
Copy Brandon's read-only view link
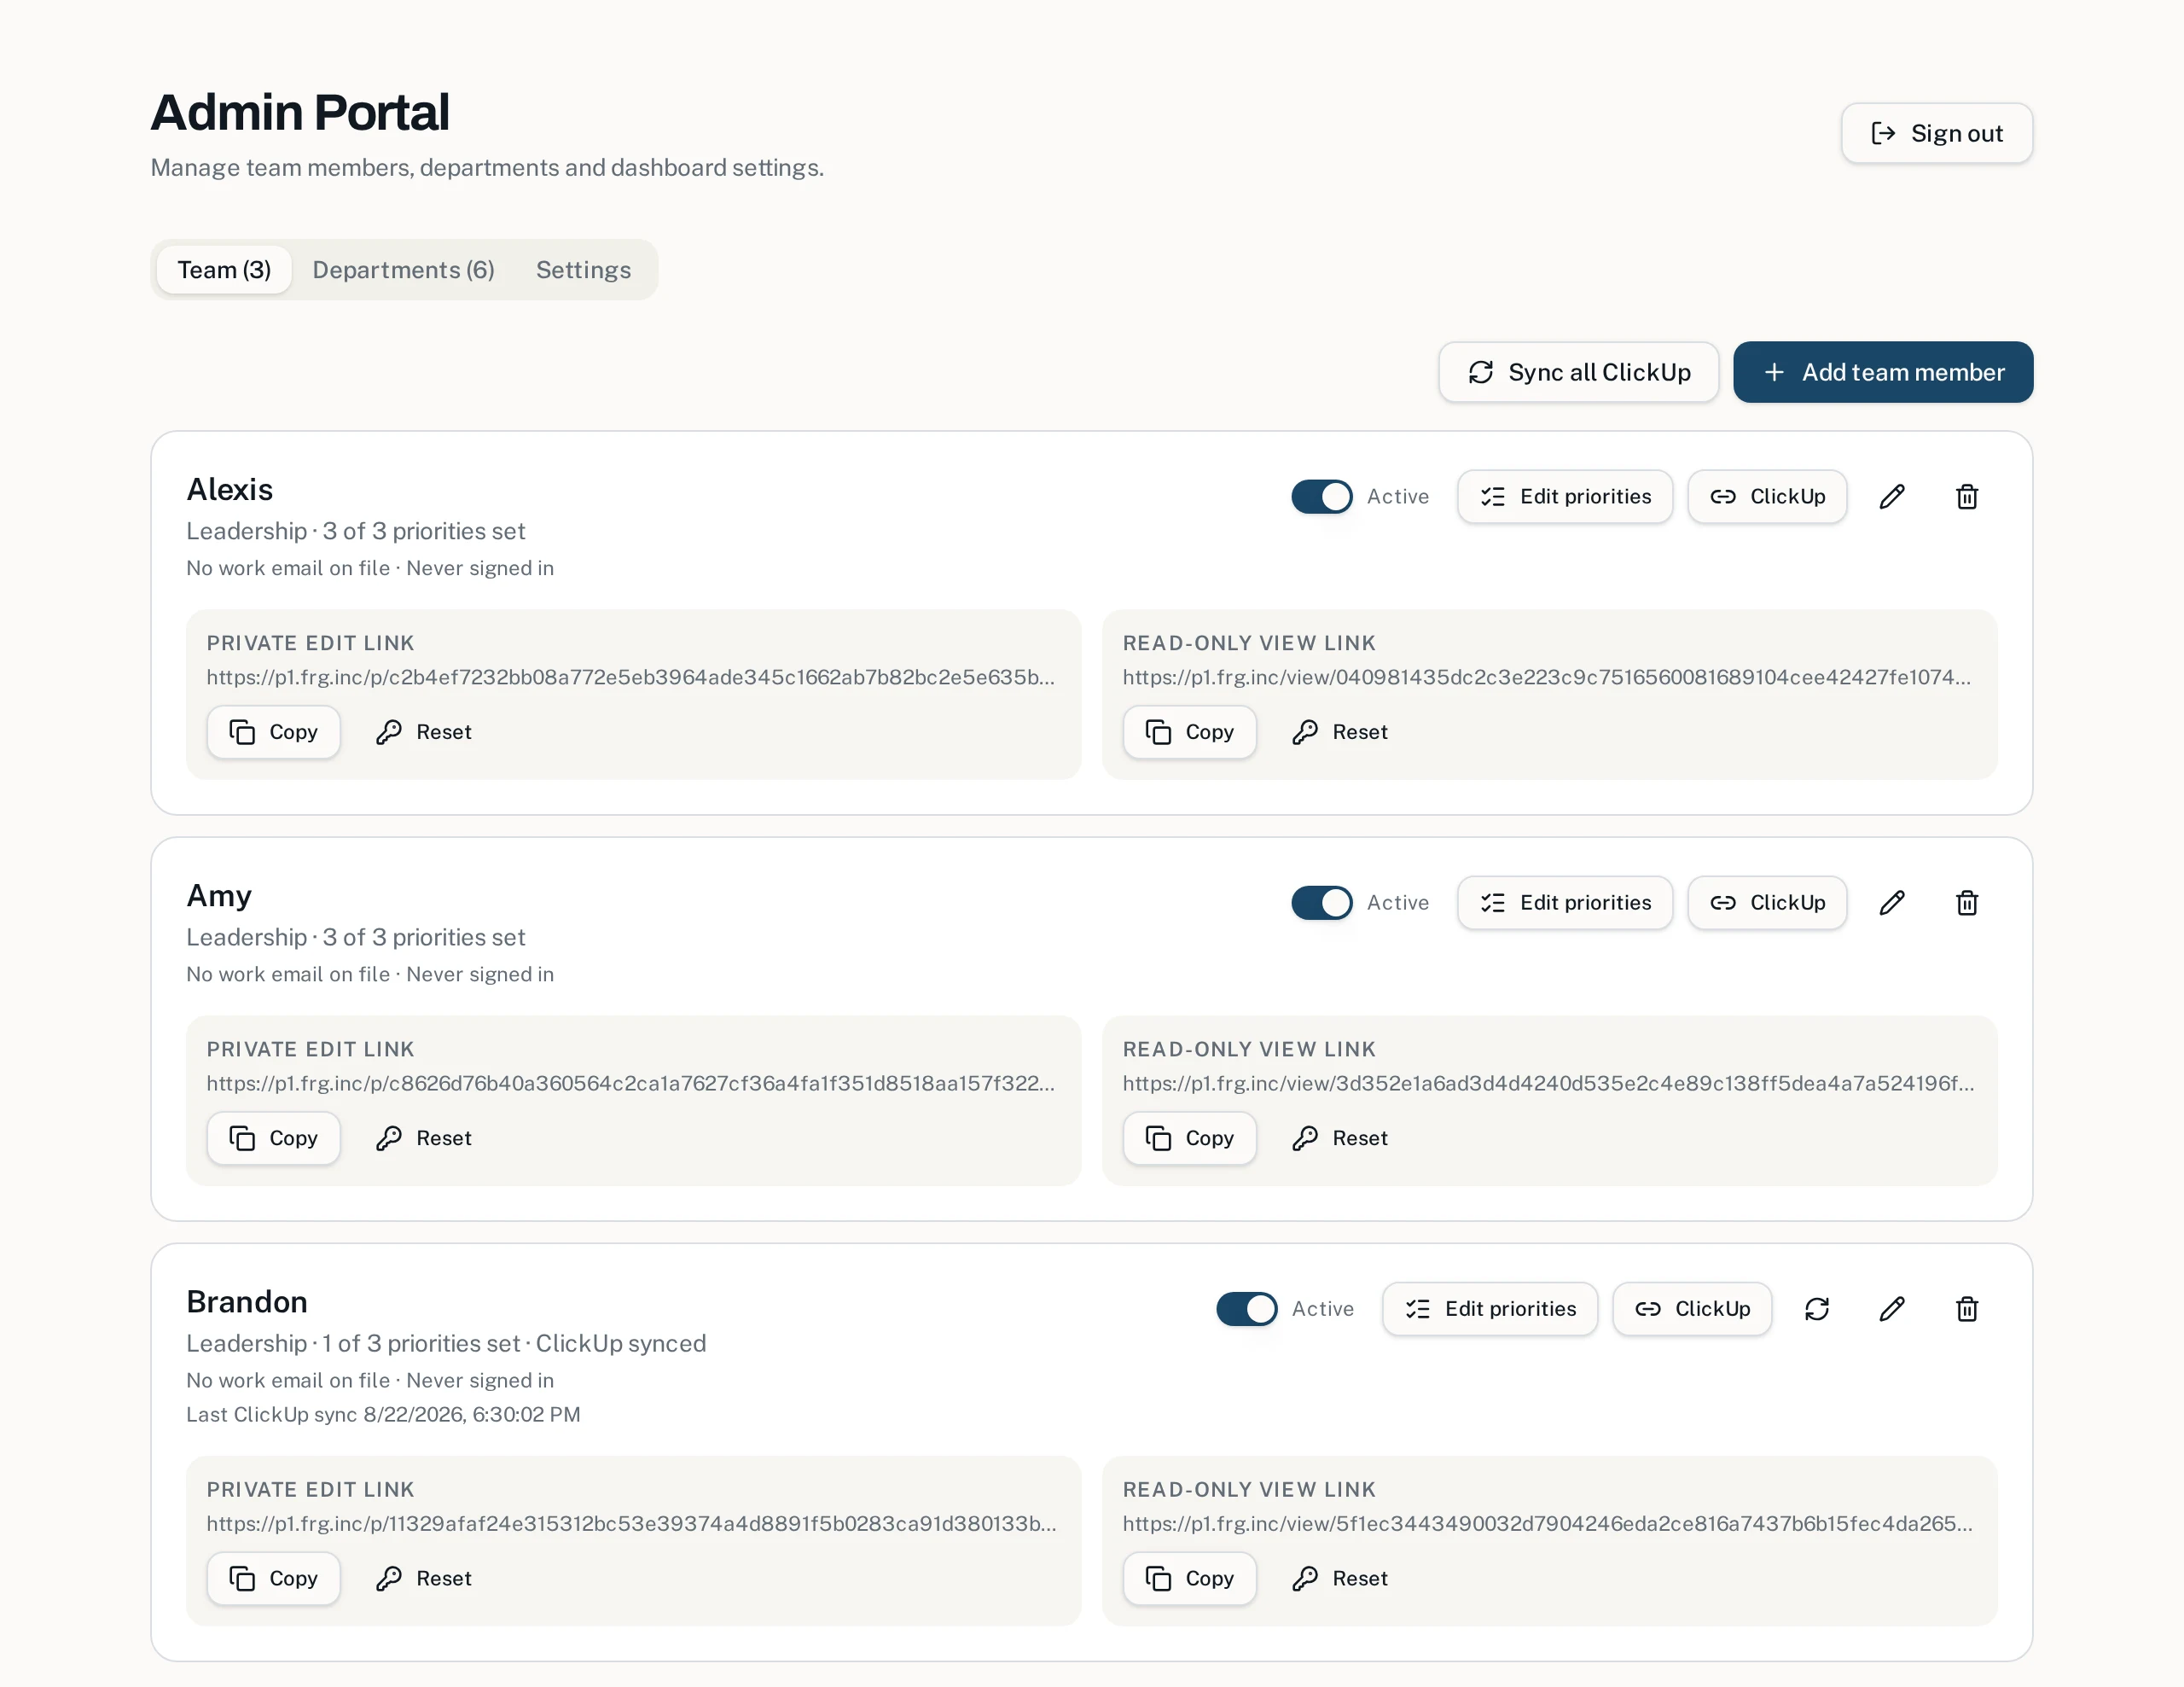tap(1189, 1578)
